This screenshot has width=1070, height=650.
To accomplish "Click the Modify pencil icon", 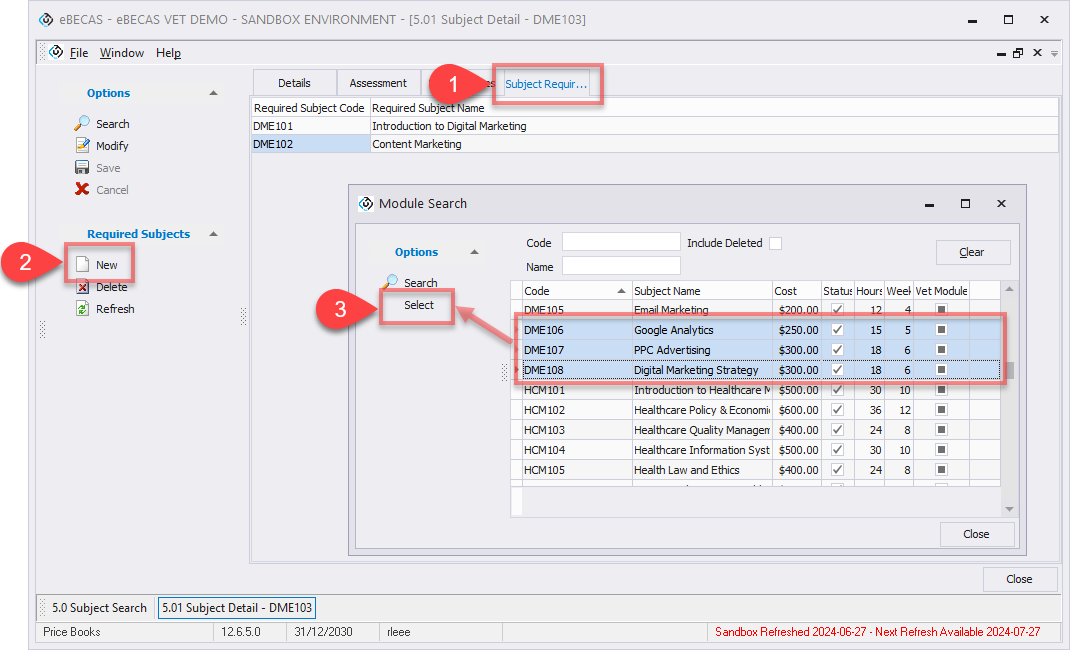I will (x=82, y=146).
